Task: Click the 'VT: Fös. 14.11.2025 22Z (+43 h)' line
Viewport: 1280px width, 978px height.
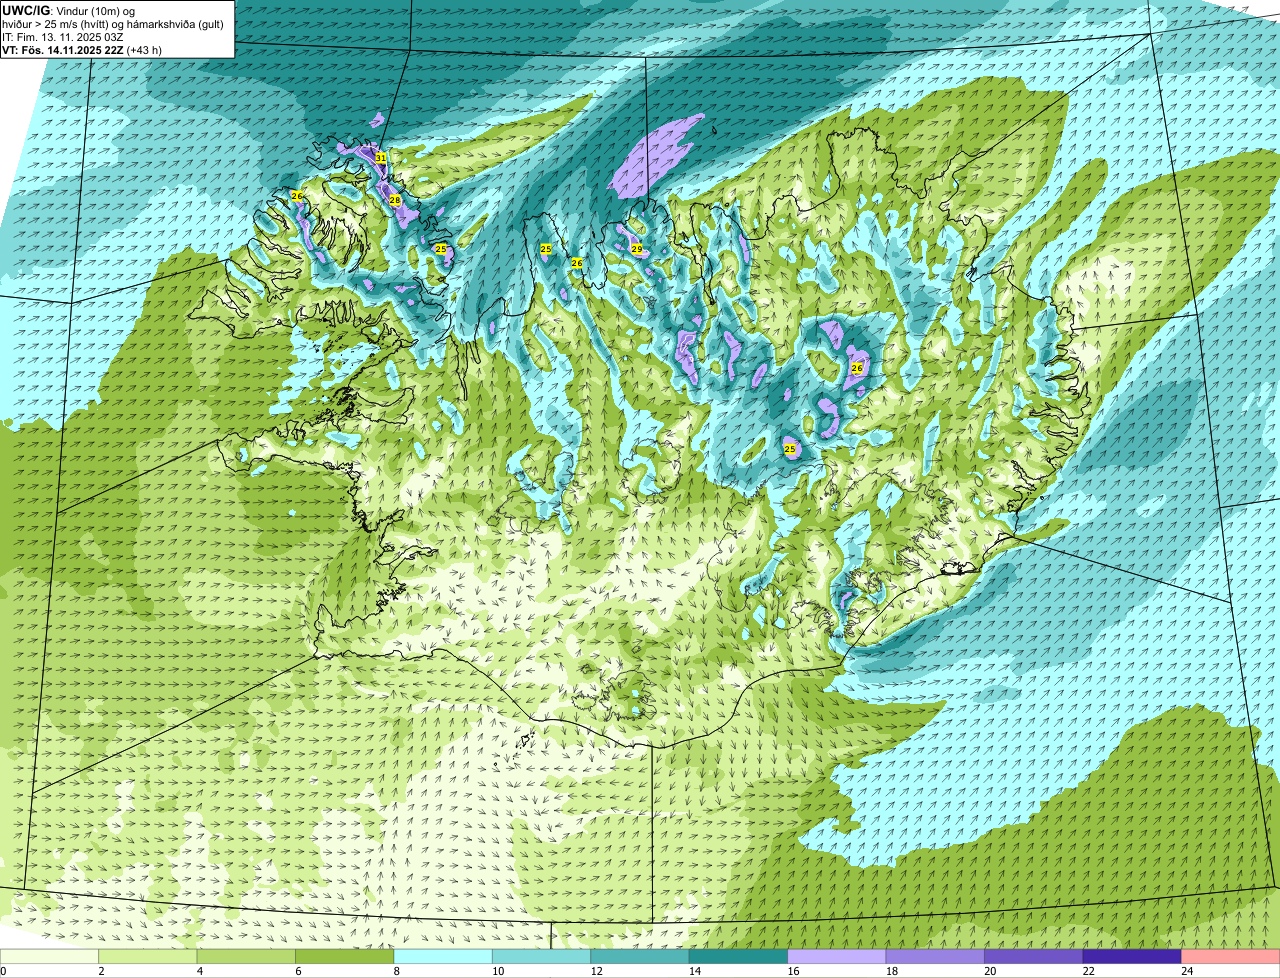Action: 82,50
